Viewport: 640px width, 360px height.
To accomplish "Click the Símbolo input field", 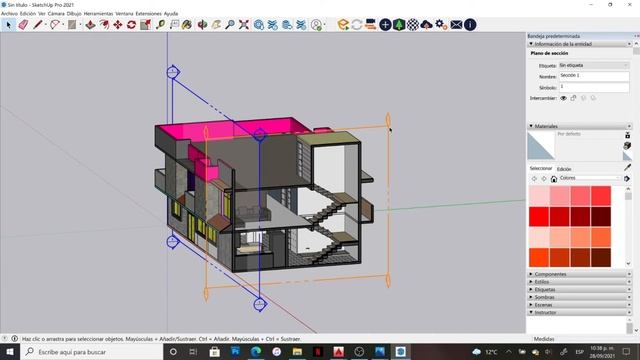I will click(593, 87).
